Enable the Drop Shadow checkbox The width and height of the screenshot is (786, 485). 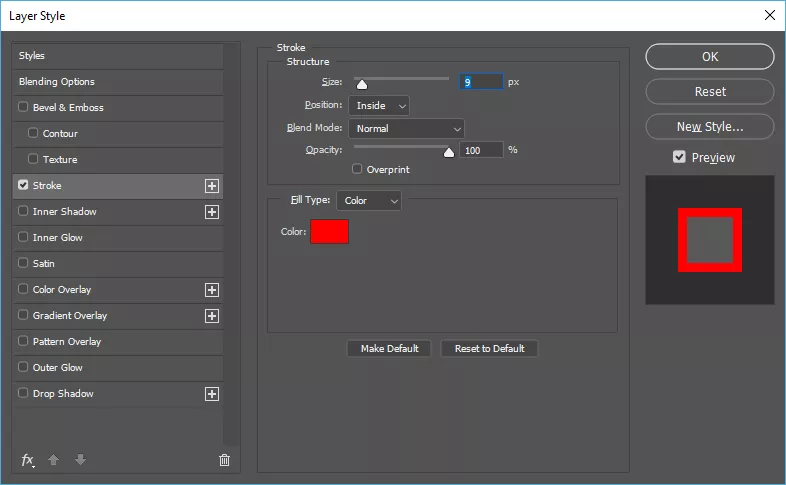click(23, 393)
